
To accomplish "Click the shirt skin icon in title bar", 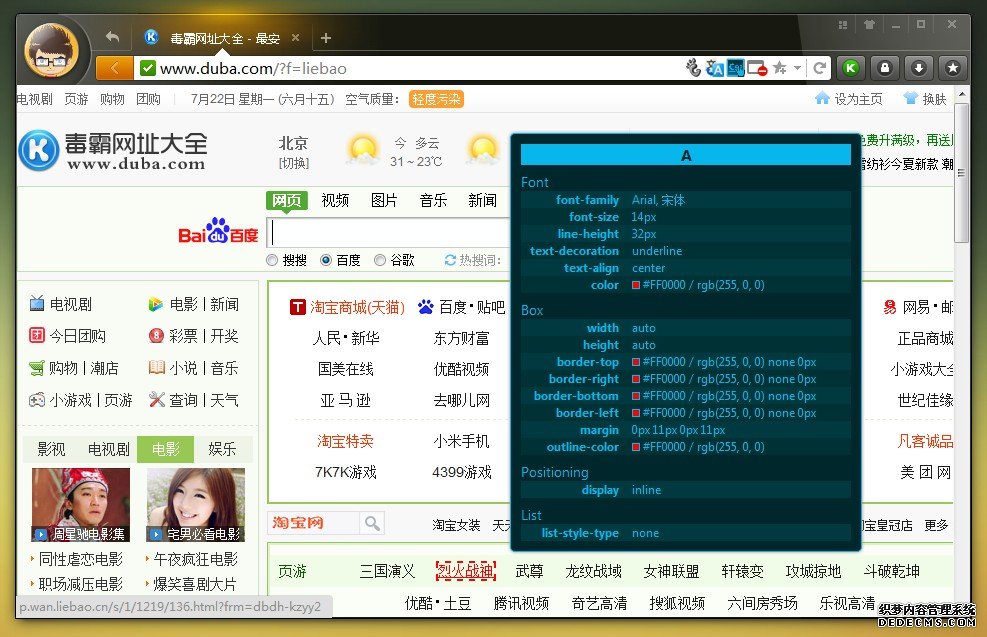I will [x=869, y=25].
